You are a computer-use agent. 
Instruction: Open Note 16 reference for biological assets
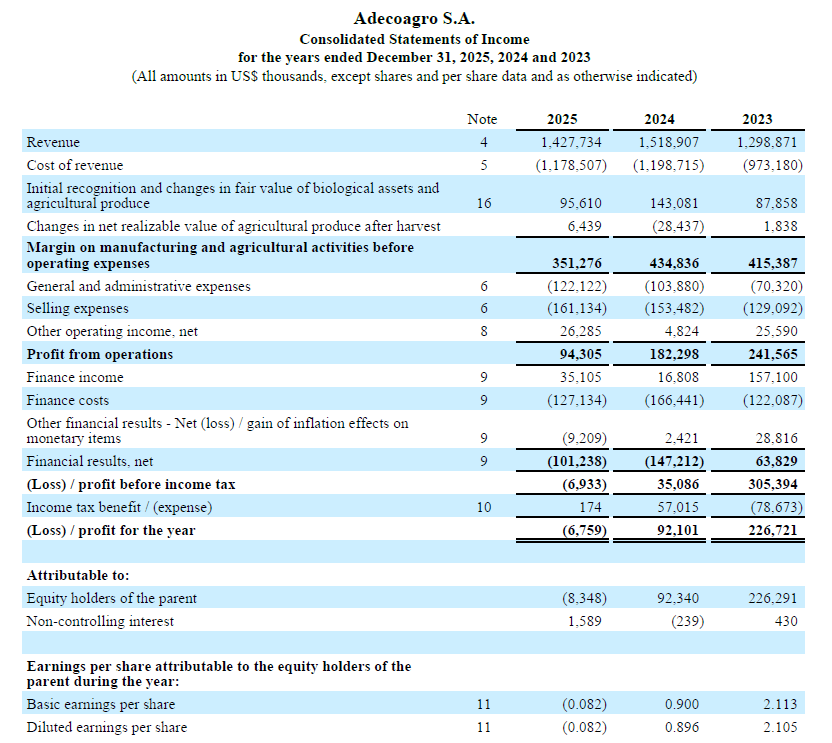[x=483, y=203]
